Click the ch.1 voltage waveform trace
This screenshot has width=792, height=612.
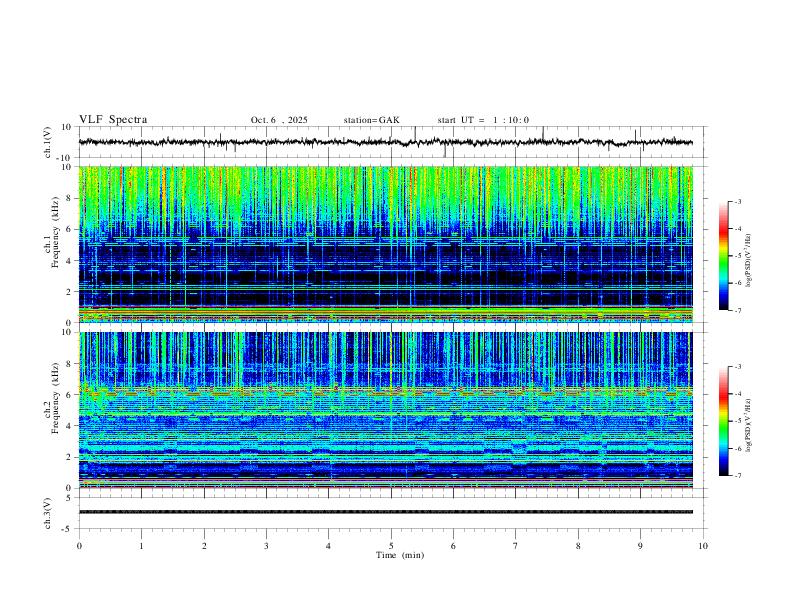(385, 142)
